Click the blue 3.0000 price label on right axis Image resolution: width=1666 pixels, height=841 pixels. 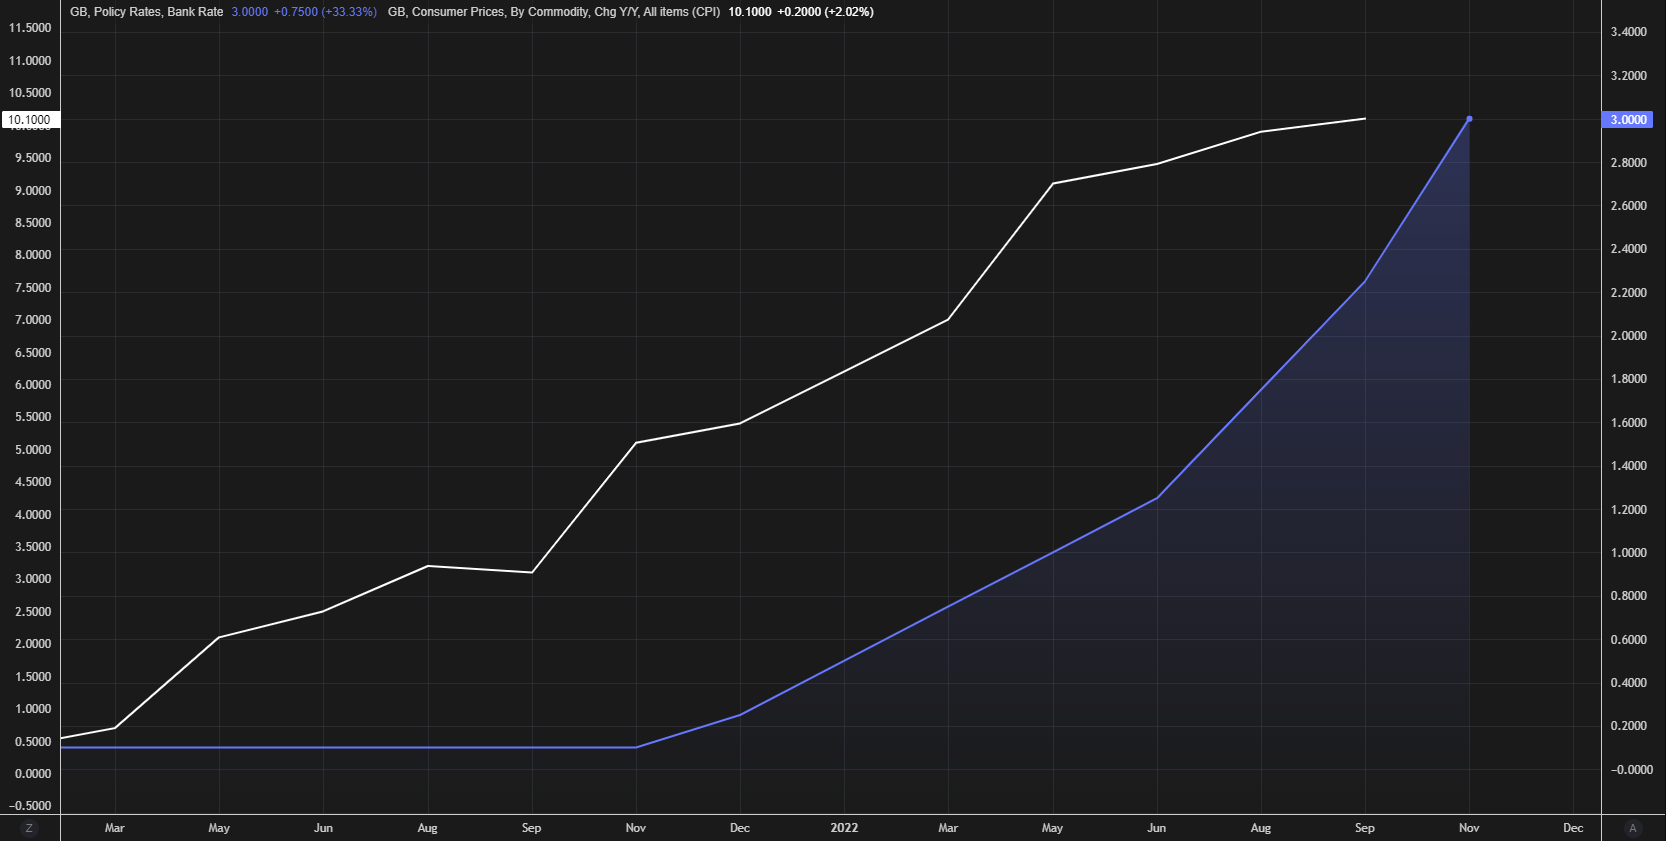(x=1628, y=120)
